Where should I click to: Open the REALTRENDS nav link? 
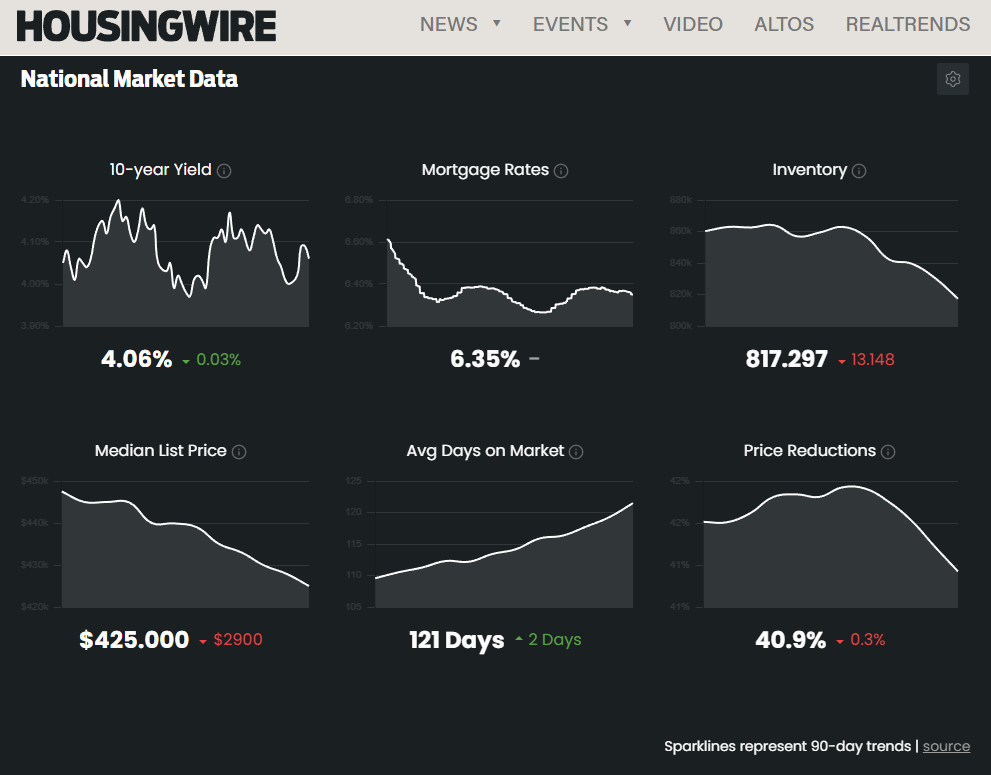(908, 24)
